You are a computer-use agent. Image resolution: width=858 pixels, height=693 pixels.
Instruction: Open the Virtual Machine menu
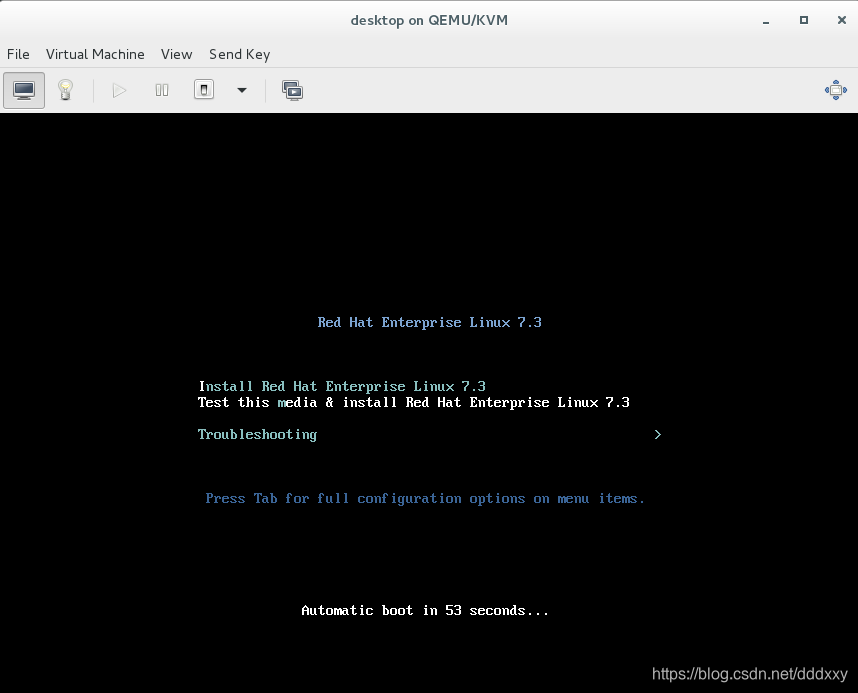click(95, 54)
